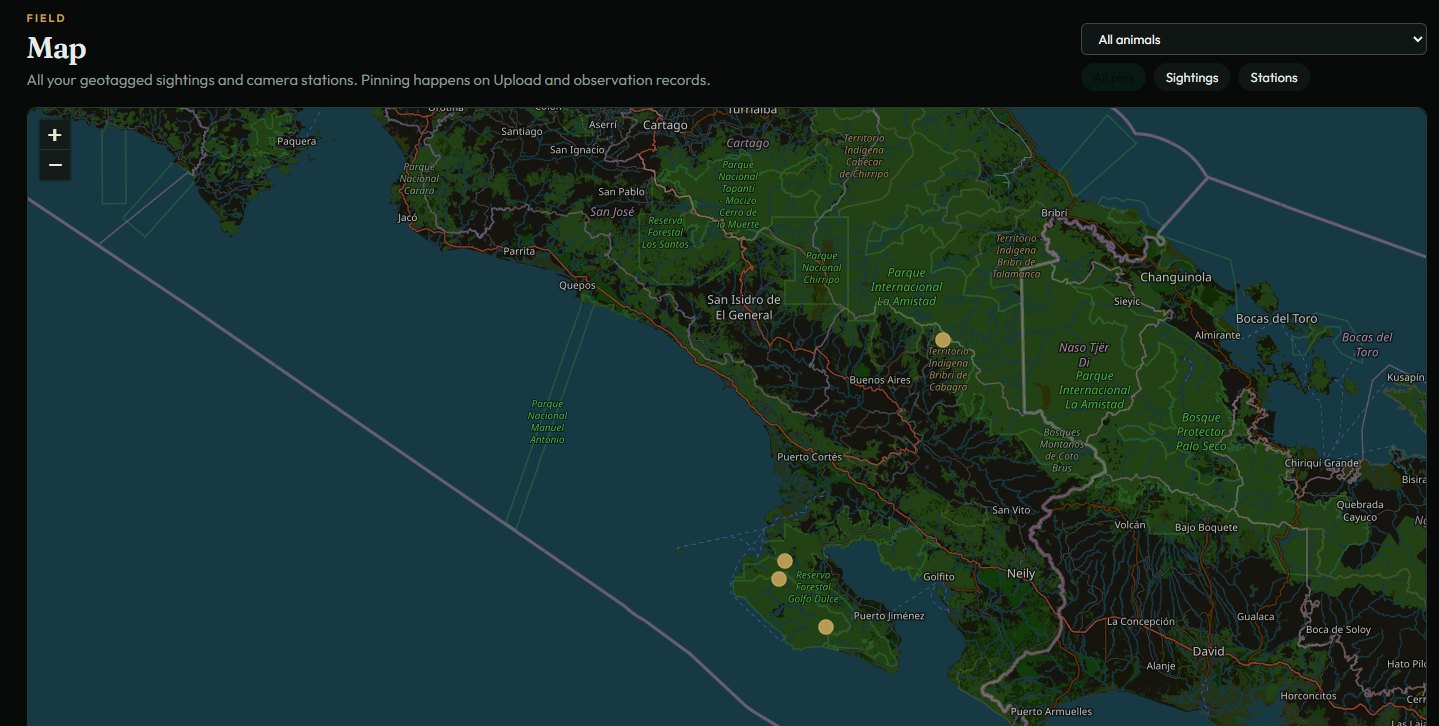This screenshot has height=726, width=1439.
Task: Click the Bosque Protector Palo Seco label
Action: tap(1202, 431)
